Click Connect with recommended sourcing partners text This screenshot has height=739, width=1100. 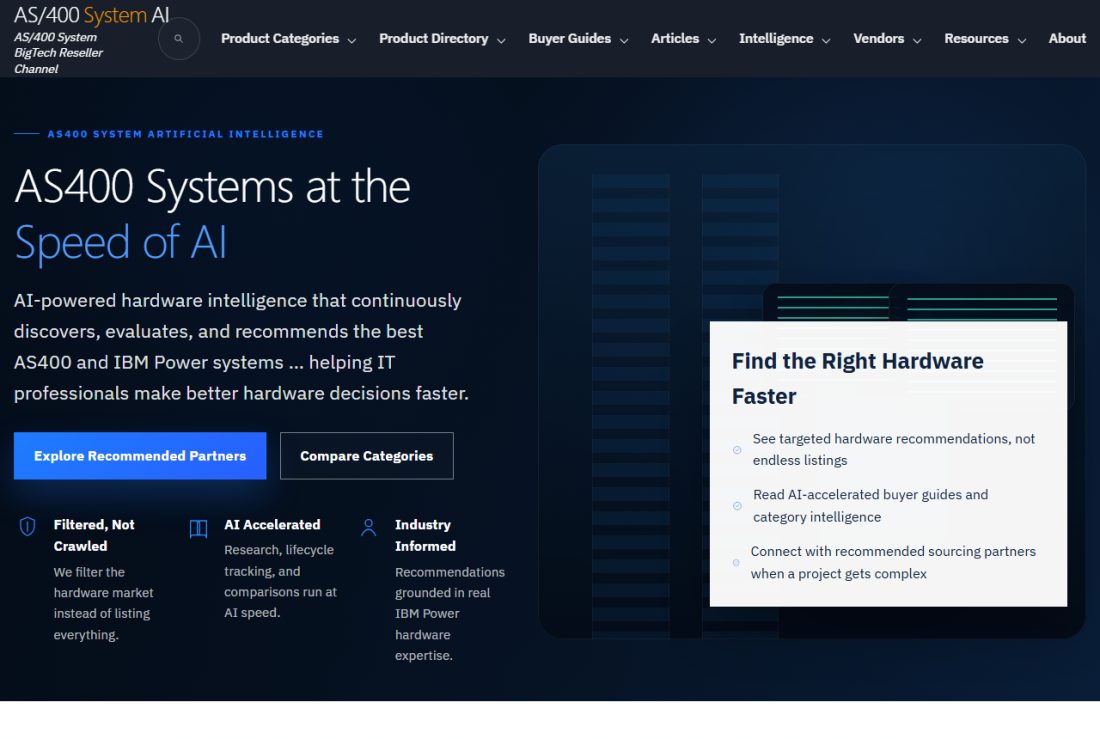pos(893,562)
